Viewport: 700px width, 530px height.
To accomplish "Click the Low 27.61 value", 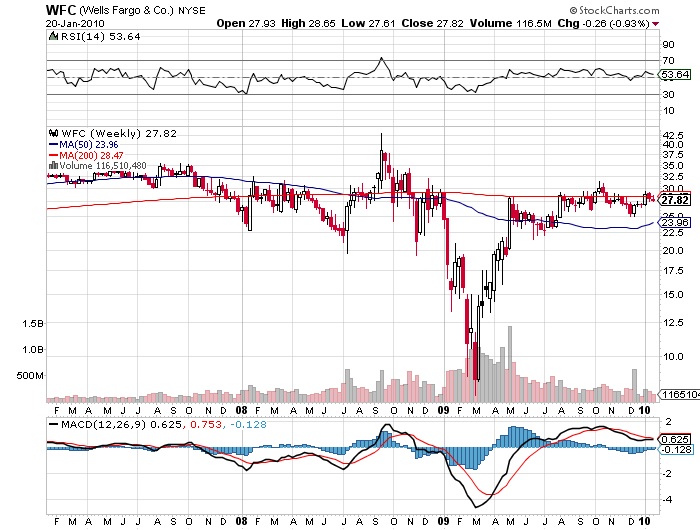I will pyautogui.click(x=368, y=23).
